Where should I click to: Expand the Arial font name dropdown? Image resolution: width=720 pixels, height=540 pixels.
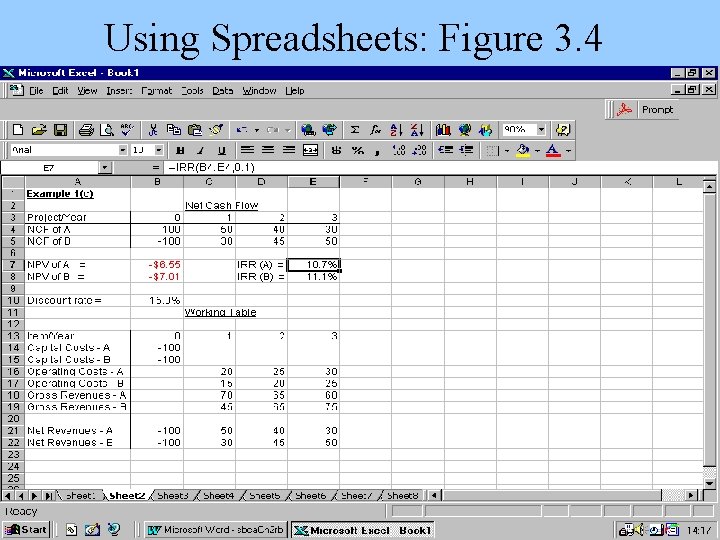coord(123,150)
